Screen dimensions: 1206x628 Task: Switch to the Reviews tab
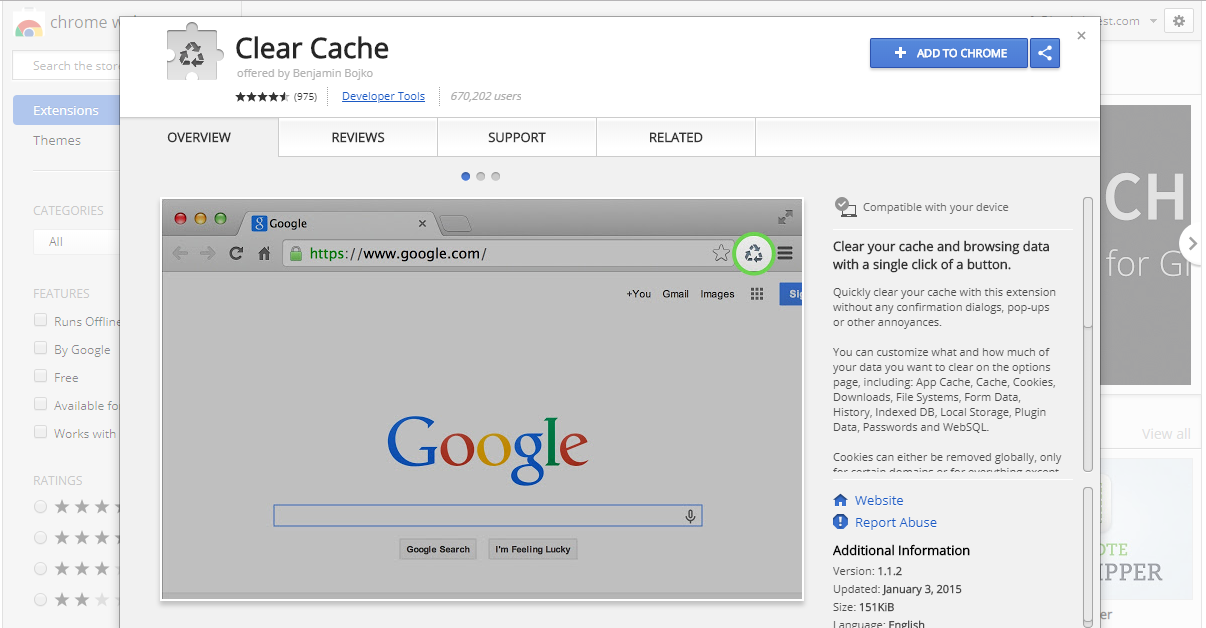click(358, 138)
